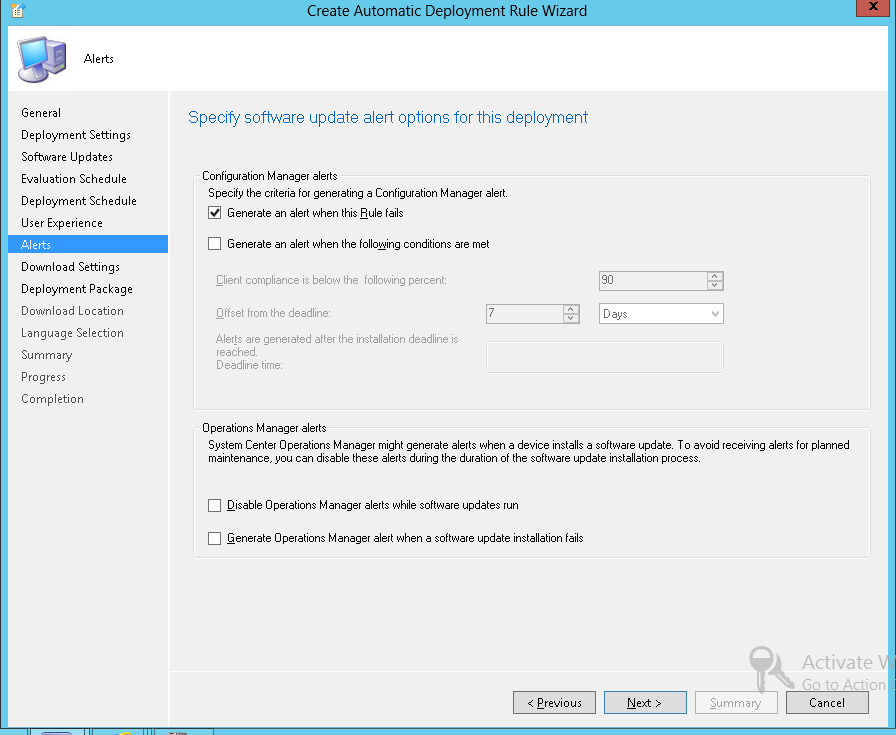
Task: Click the offset from deadline field showing 7
Action: coord(525,314)
